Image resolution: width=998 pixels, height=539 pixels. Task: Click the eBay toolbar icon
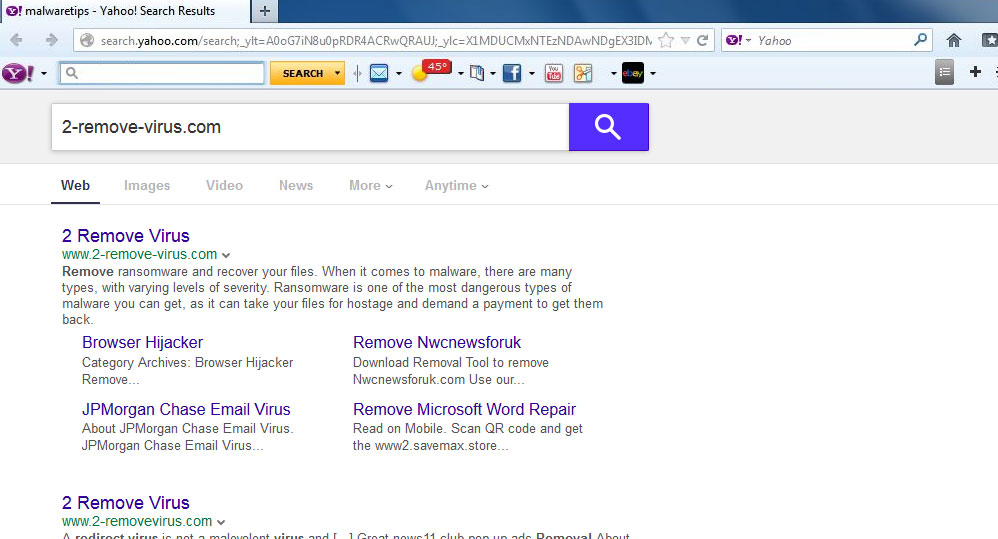(x=632, y=73)
